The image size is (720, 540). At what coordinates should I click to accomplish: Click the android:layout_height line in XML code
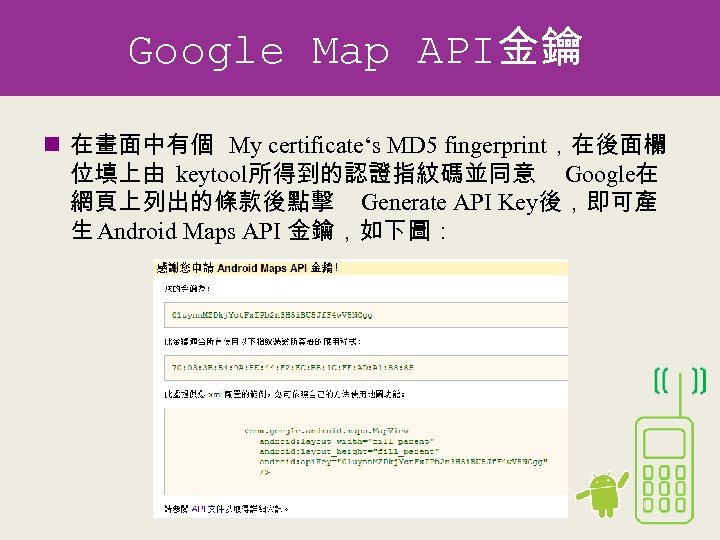[349, 451]
